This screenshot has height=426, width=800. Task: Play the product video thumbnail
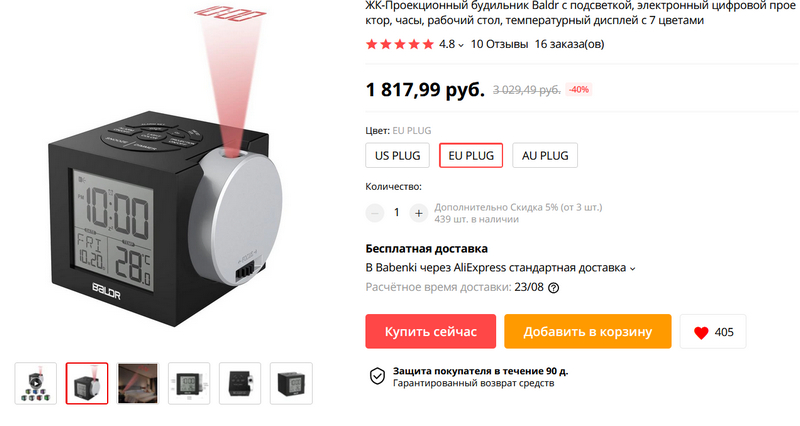(36, 384)
